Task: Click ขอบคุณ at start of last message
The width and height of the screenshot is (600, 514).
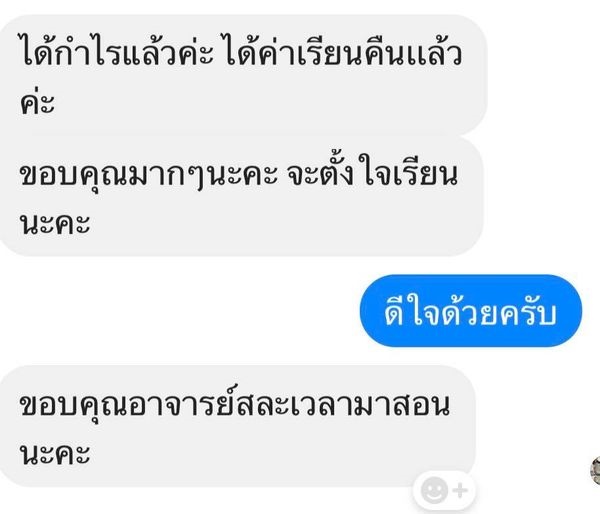Action: click(74, 406)
